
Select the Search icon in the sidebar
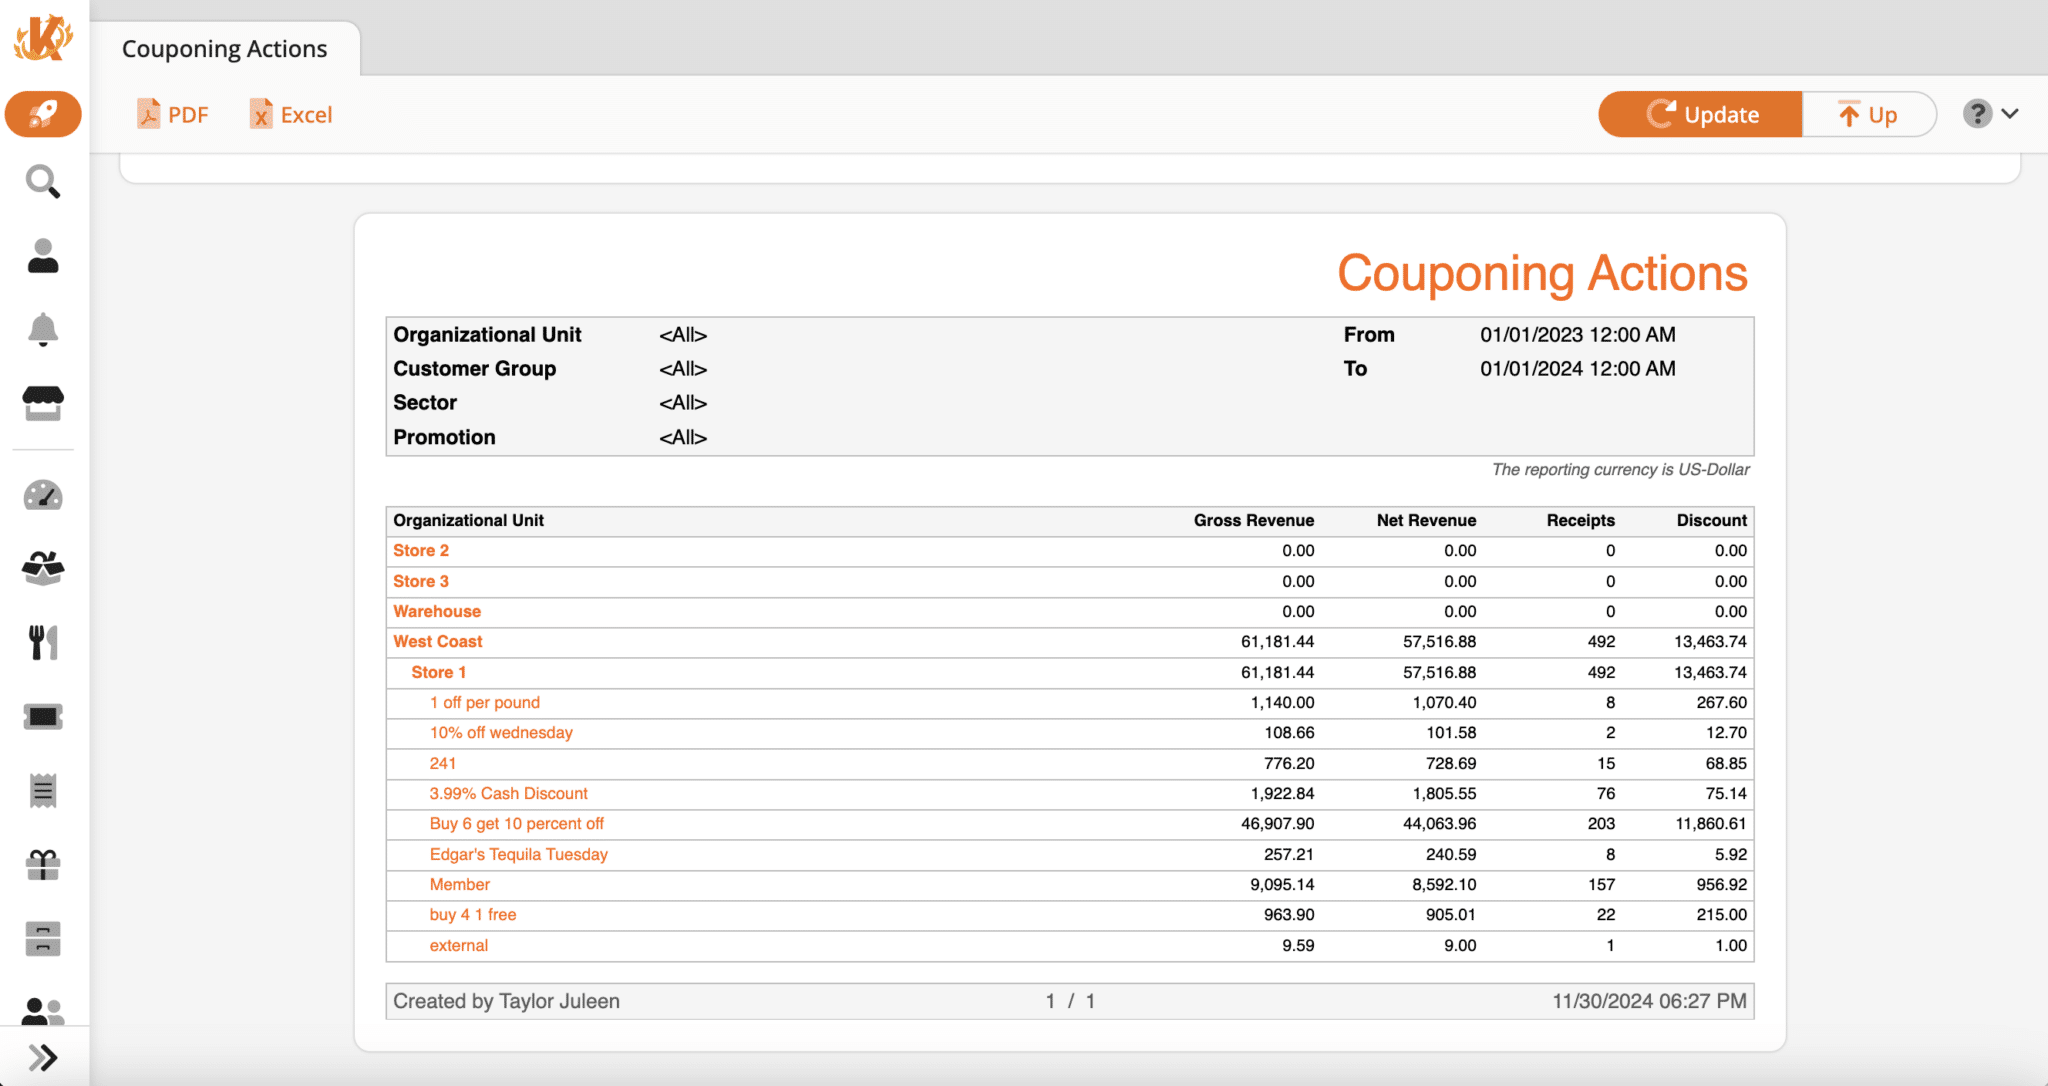[x=43, y=182]
